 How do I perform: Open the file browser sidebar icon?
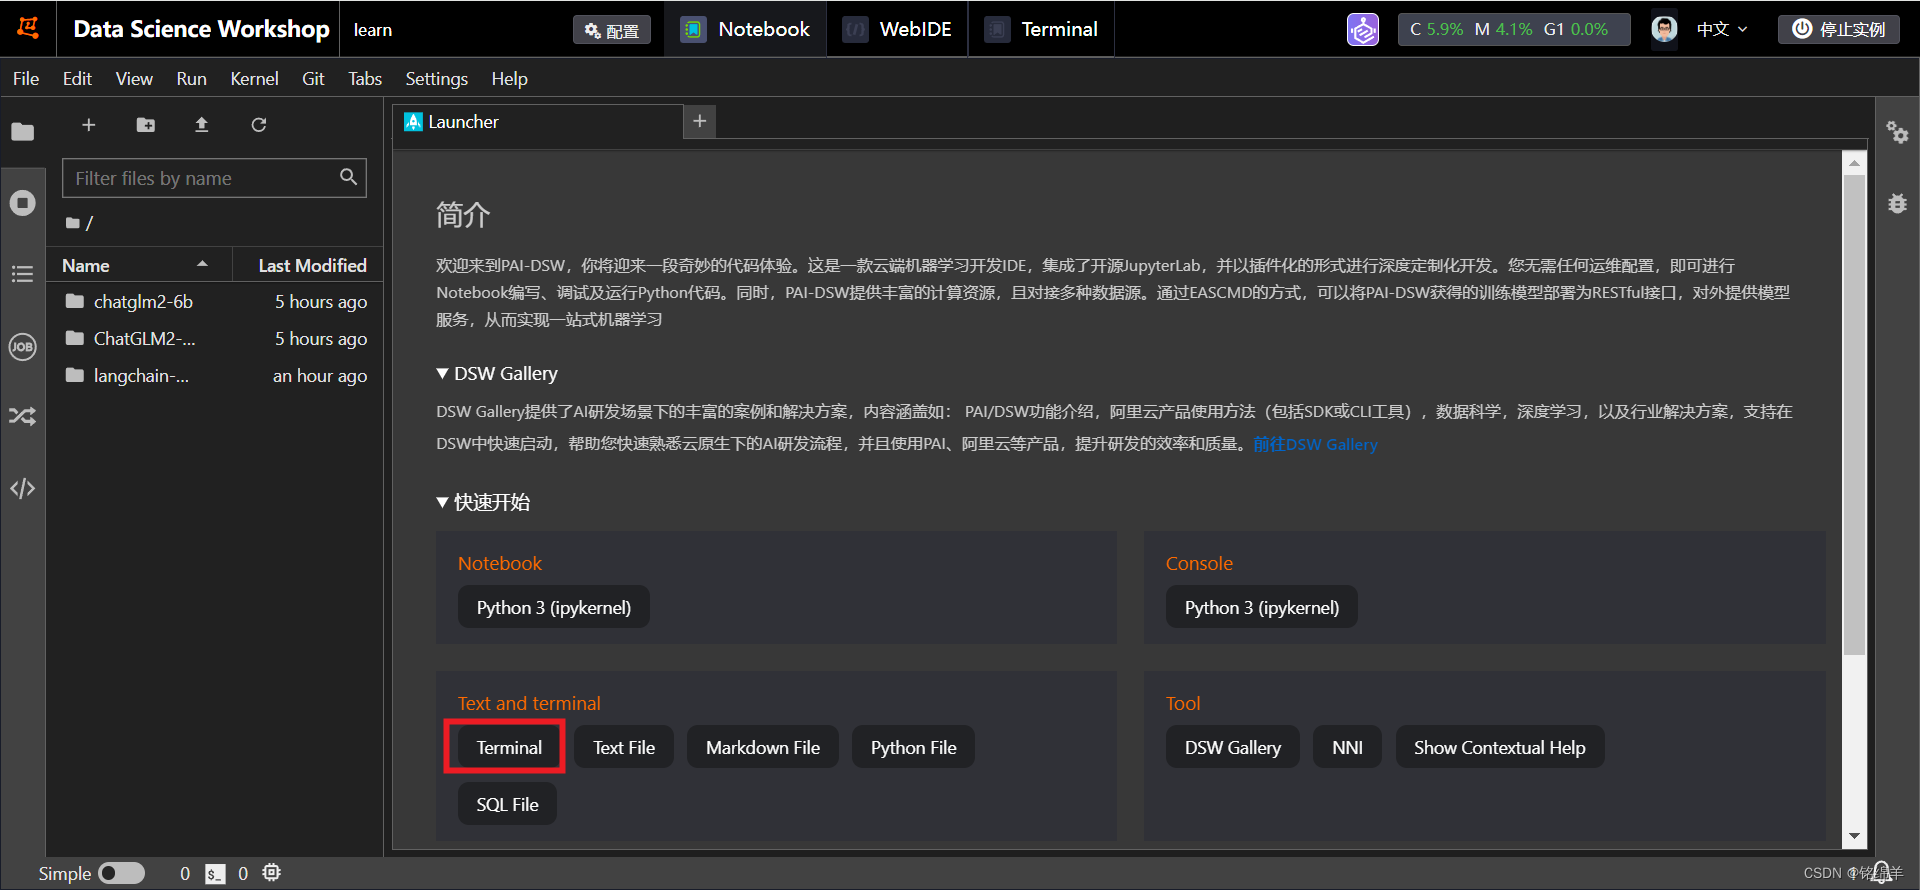coord(22,132)
